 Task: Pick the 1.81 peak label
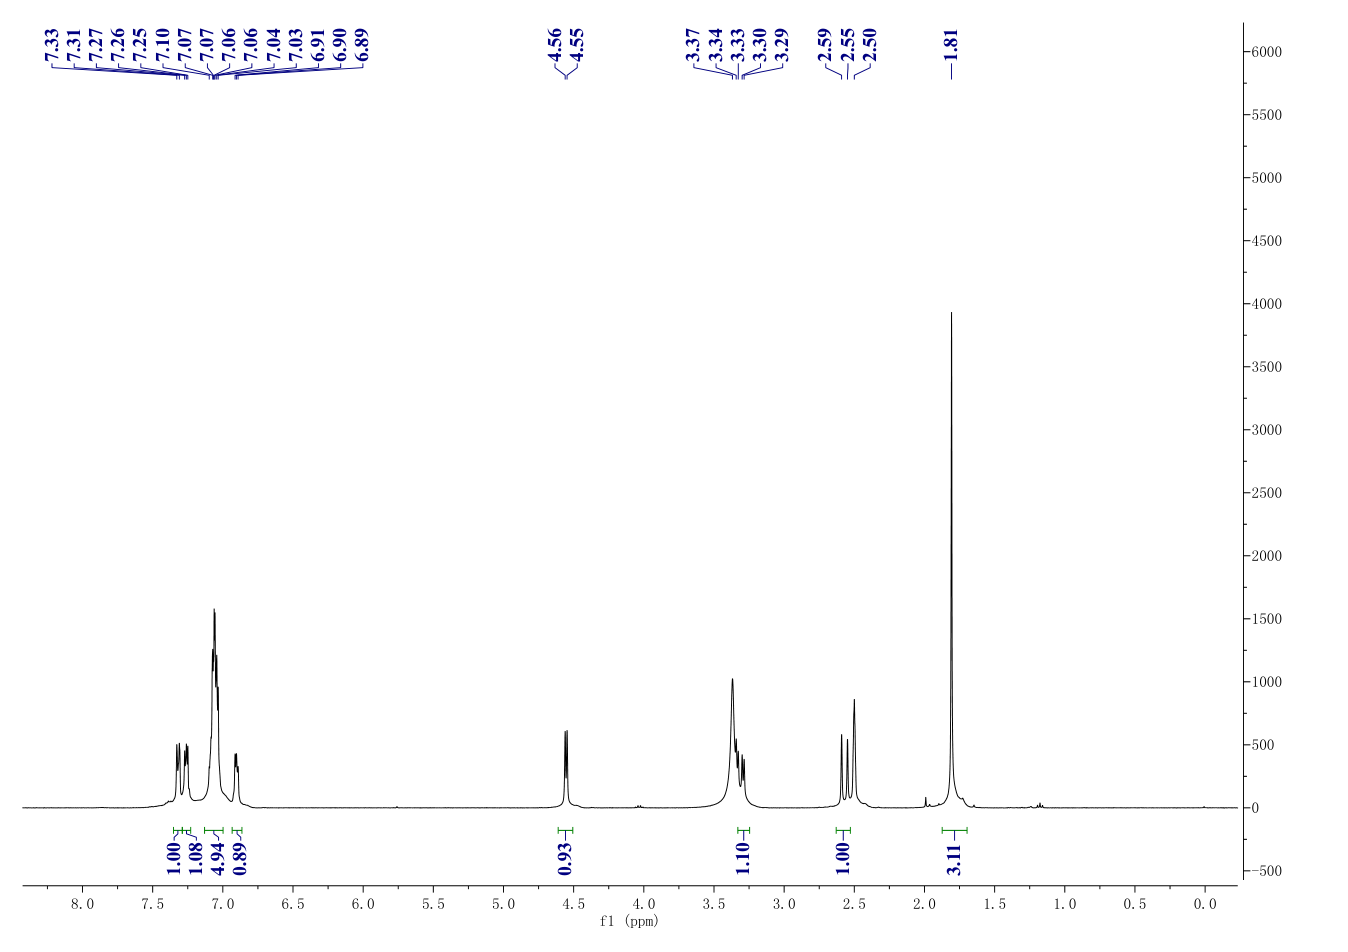pyautogui.click(x=951, y=46)
